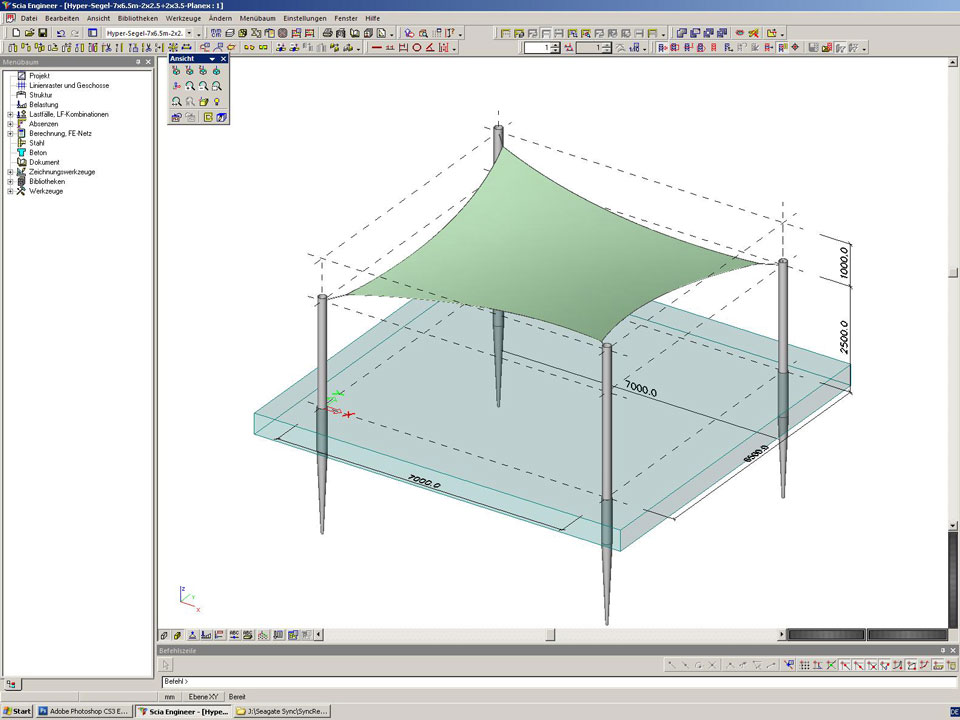The width and height of the screenshot is (960, 720).
Task: Open the Einstellungen menu
Action: point(304,18)
